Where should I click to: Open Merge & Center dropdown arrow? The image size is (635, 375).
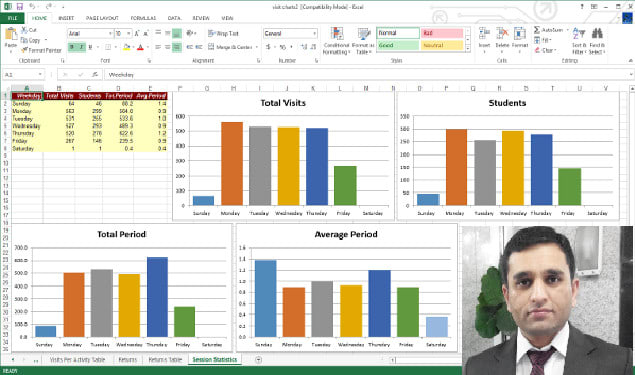tap(257, 47)
